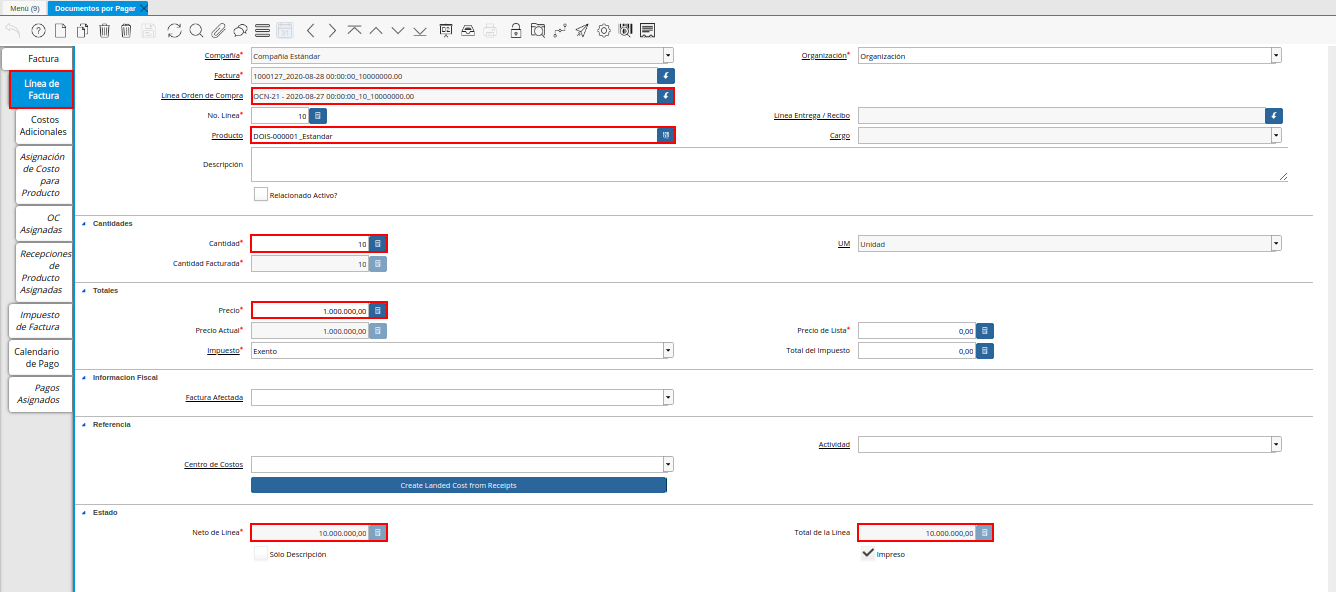Click the padlock icon in toolbar
The width and height of the screenshot is (1336, 592).
click(x=516, y=30)
